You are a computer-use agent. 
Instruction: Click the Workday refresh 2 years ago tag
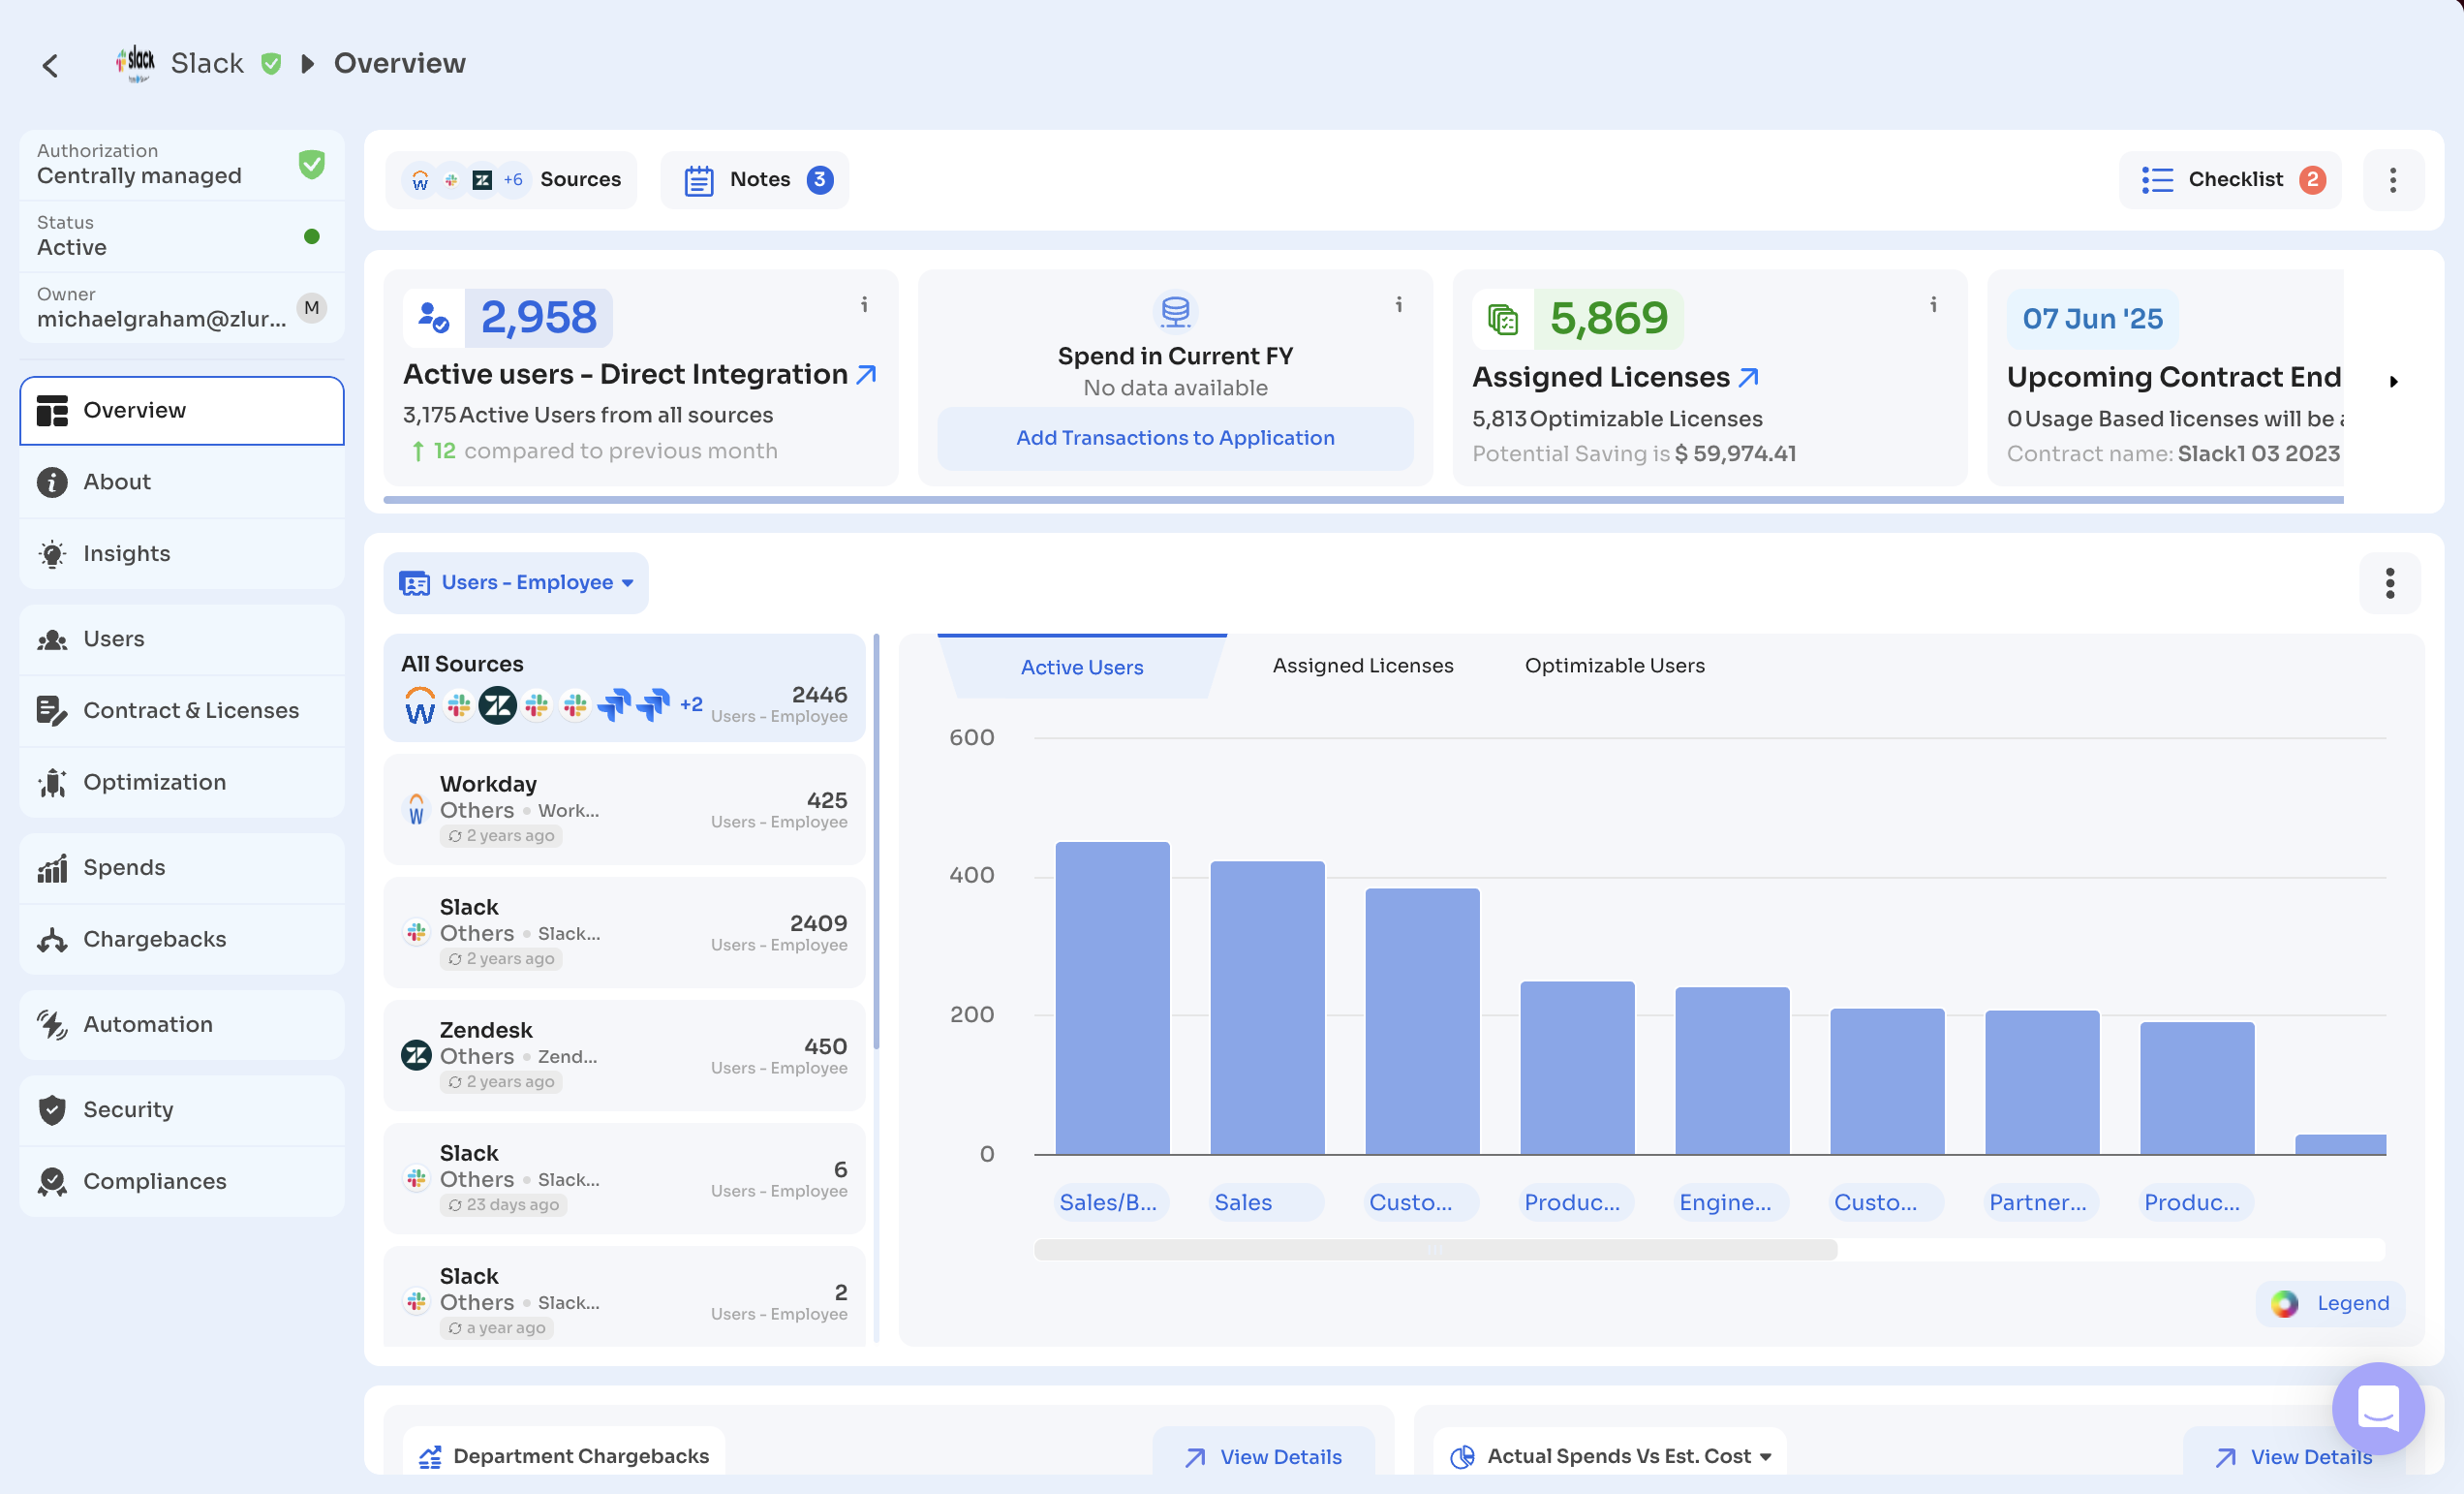click(501, 836)
